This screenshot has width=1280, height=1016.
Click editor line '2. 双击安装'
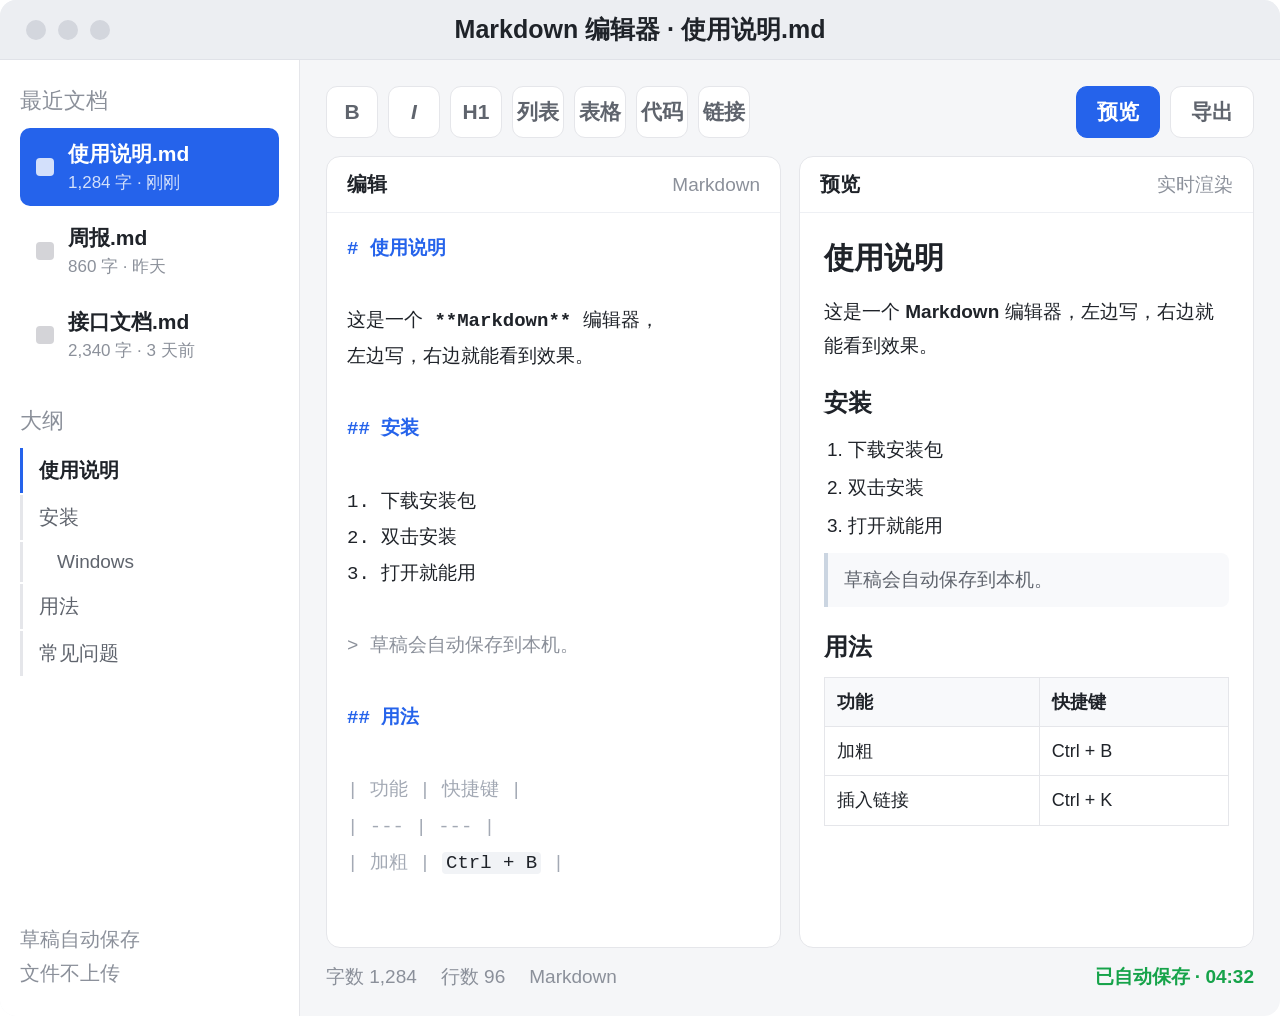[402, 537]
